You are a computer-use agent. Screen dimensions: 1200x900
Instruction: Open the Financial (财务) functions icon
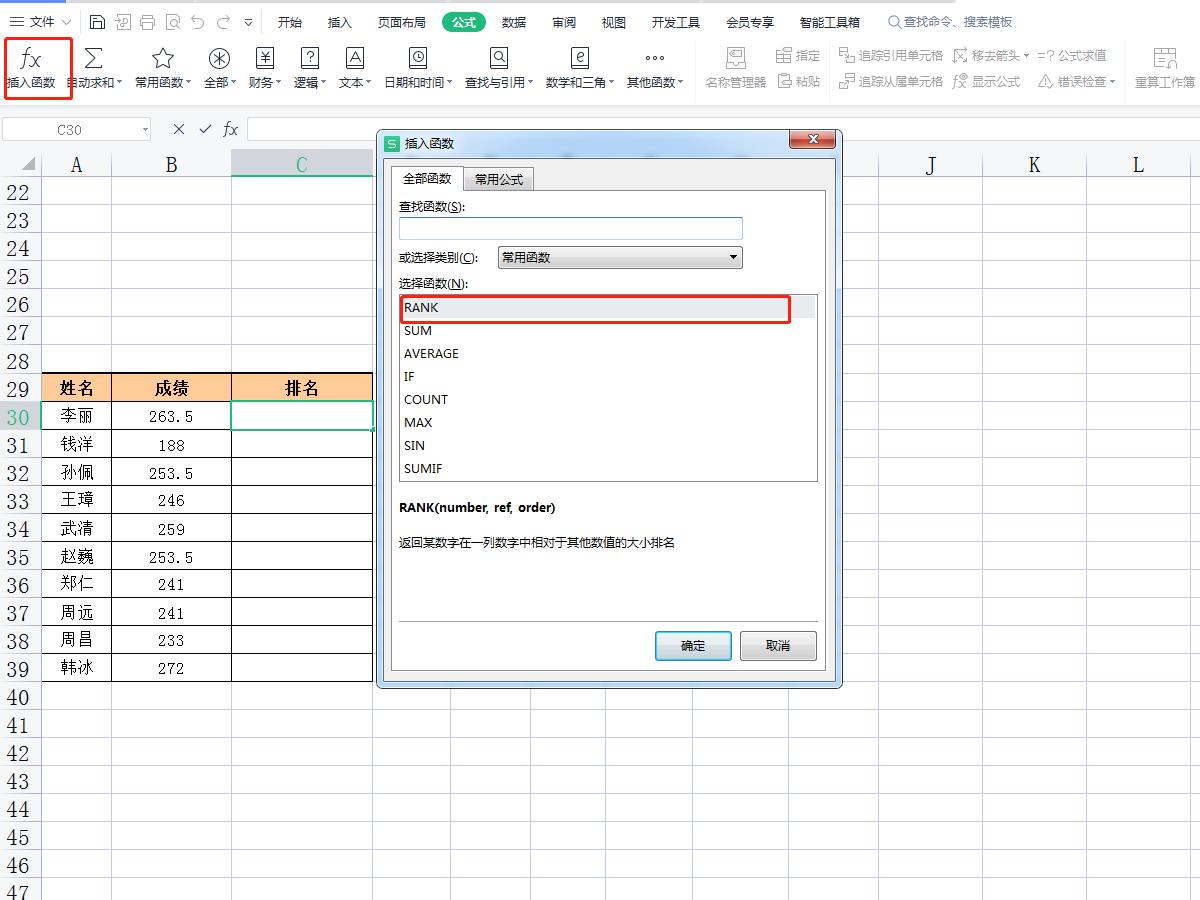264,60
